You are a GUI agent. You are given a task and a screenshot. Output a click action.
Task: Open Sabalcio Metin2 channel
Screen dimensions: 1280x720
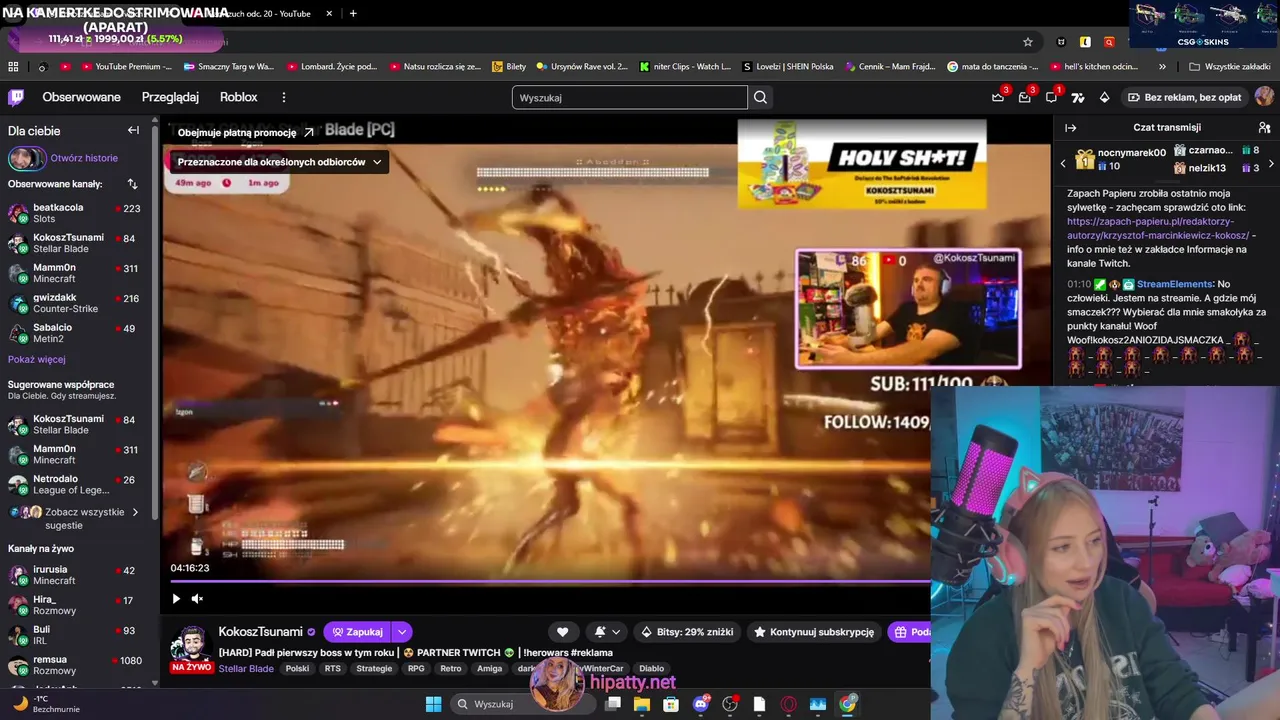(x=76, y=333)
